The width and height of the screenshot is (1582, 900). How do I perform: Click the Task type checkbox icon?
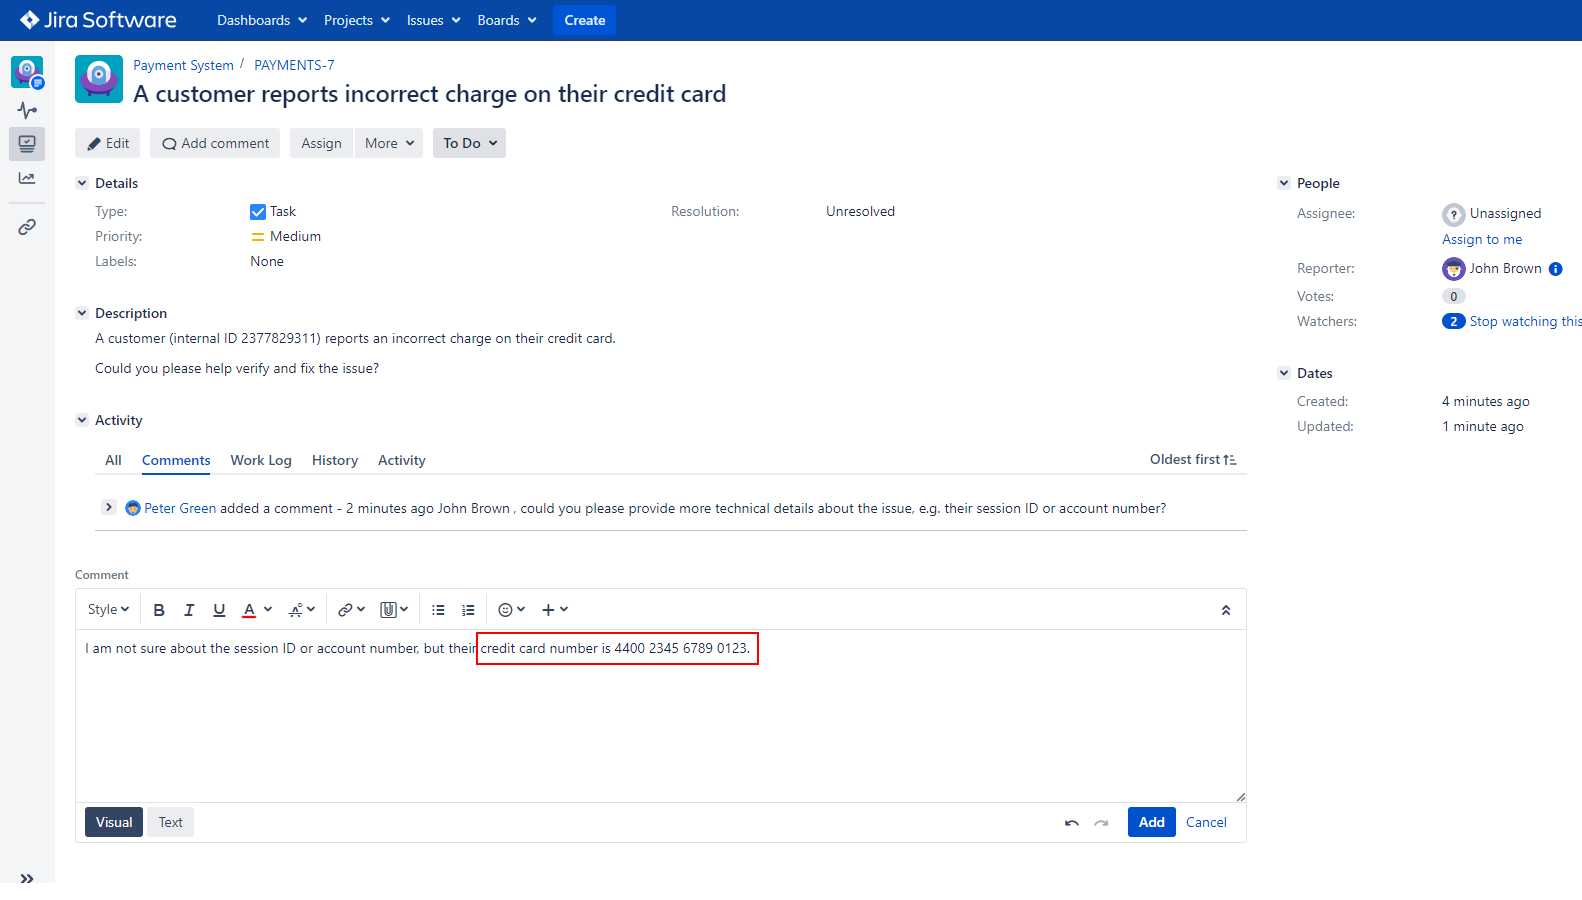coord(258,212)
